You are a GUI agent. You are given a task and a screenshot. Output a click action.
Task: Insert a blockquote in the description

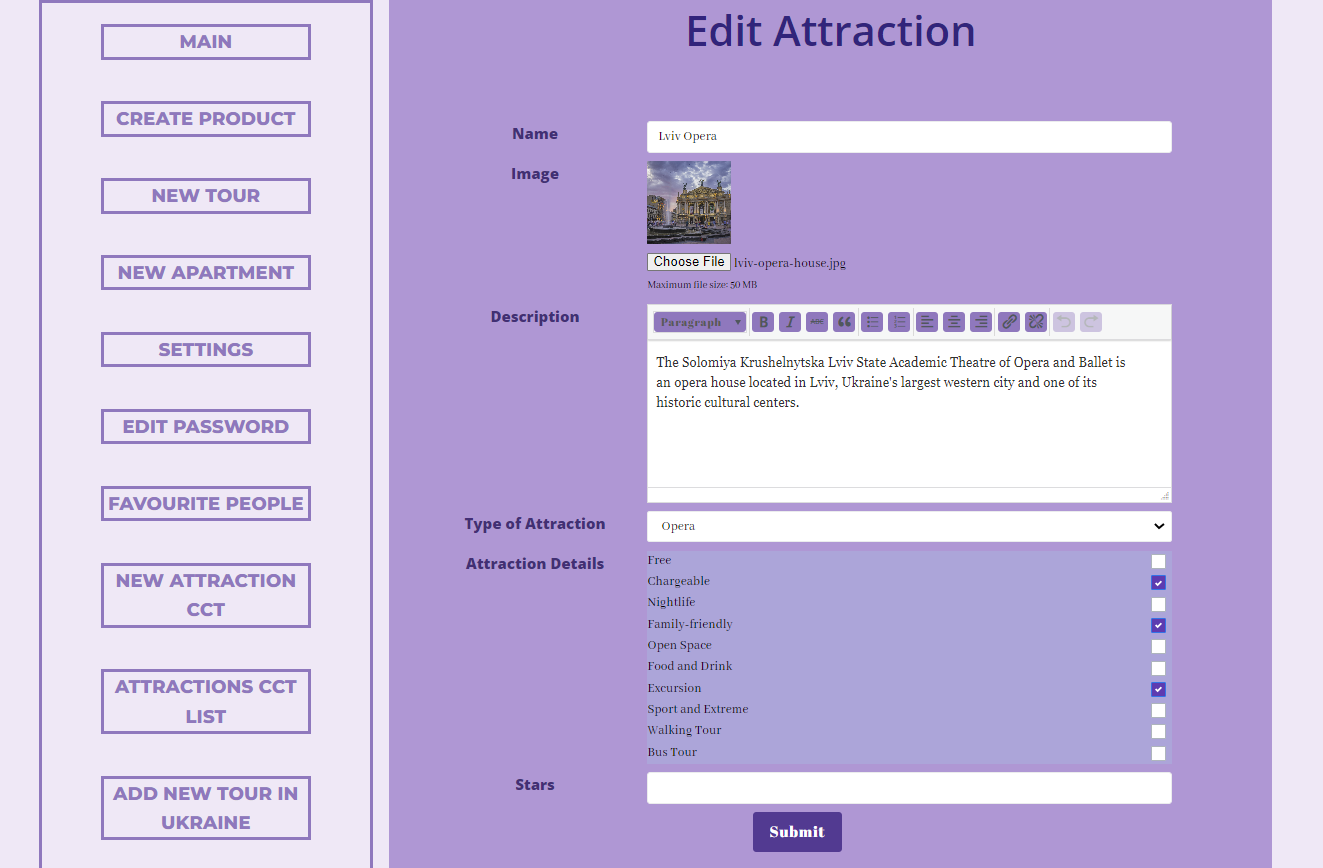click(x=844, y=322)
